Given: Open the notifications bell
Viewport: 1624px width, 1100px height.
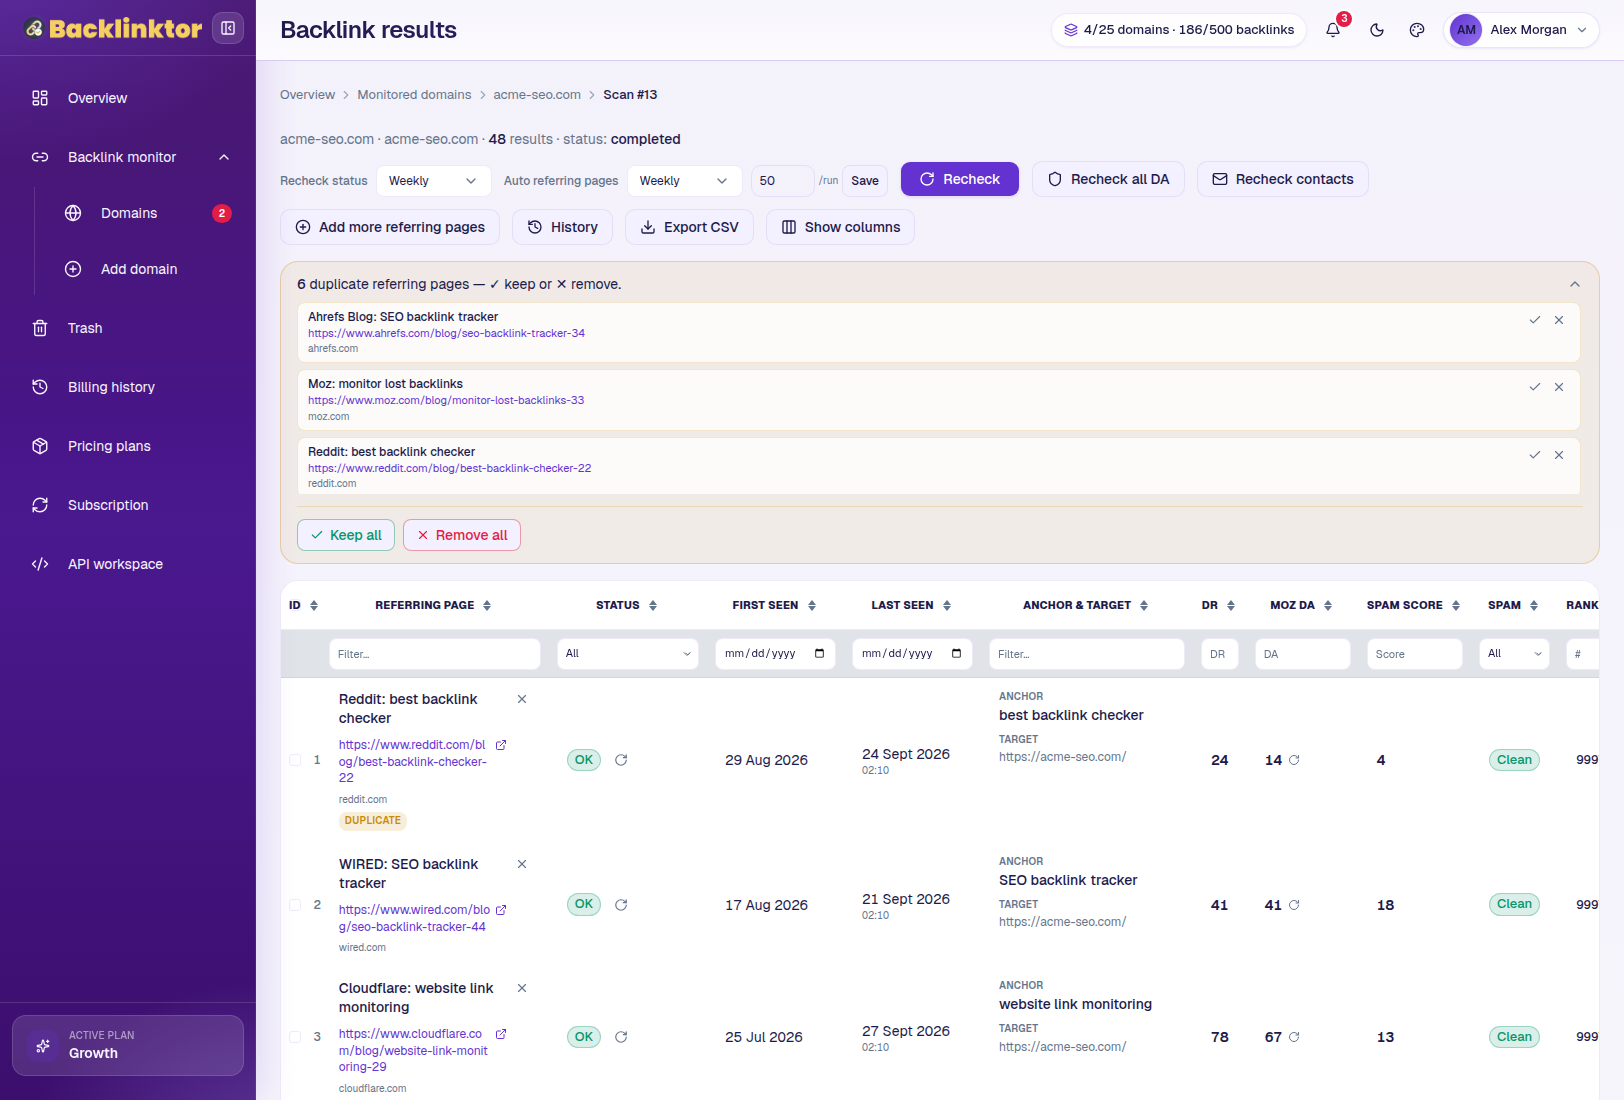Looking at the screenshot, I should pyautogui.click(x=1333, y=30).
